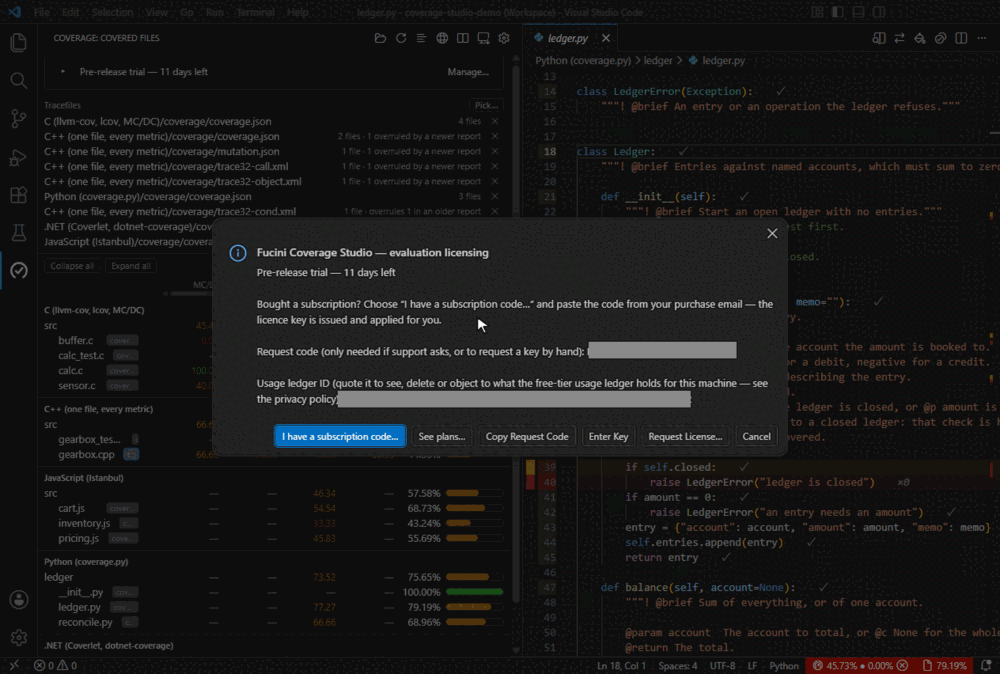The image size is (1000, 674).
Task: Open the Extensions view in the activity bar
Action: click(18, 194)
